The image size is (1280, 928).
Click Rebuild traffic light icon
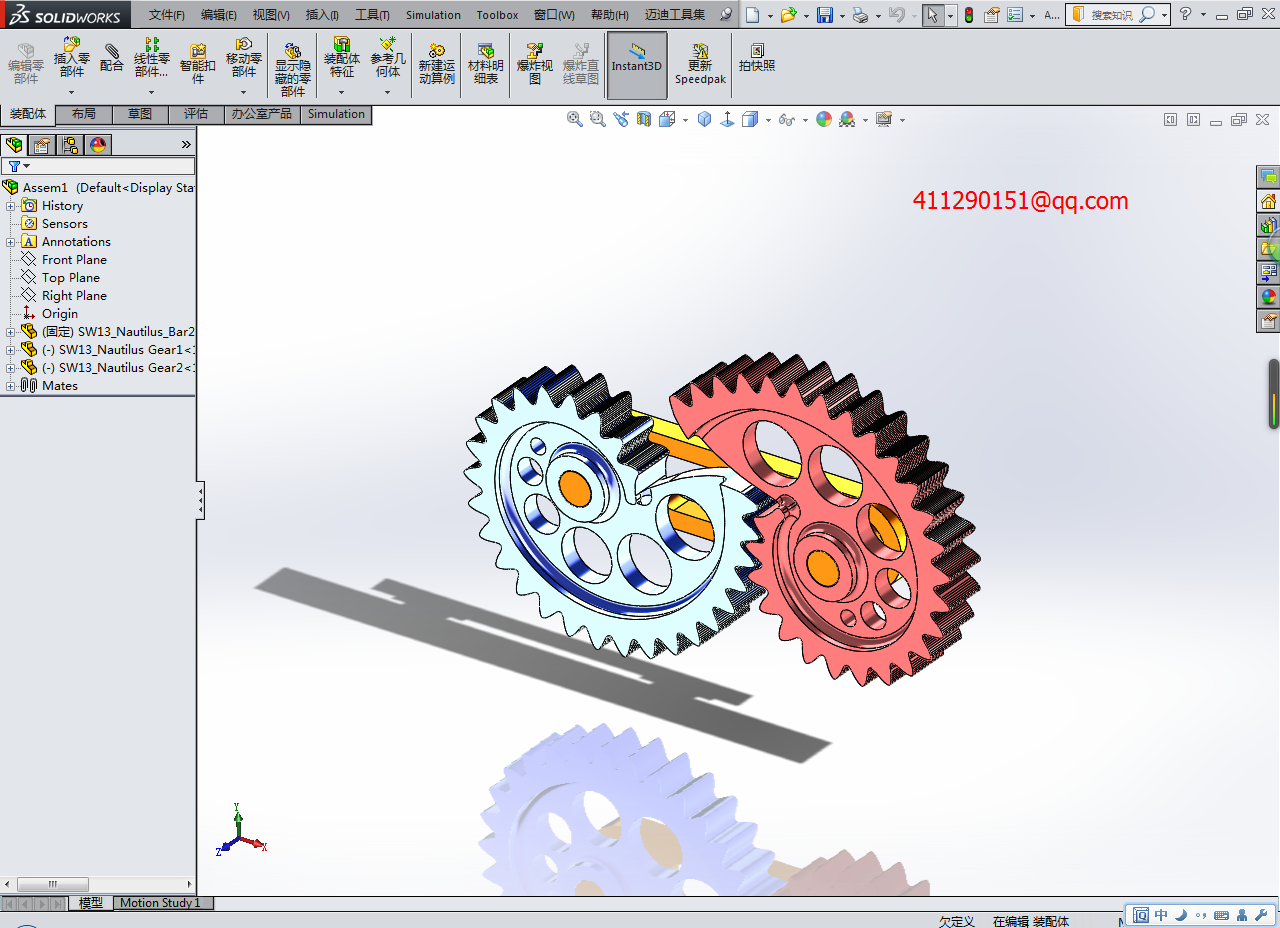969,15
